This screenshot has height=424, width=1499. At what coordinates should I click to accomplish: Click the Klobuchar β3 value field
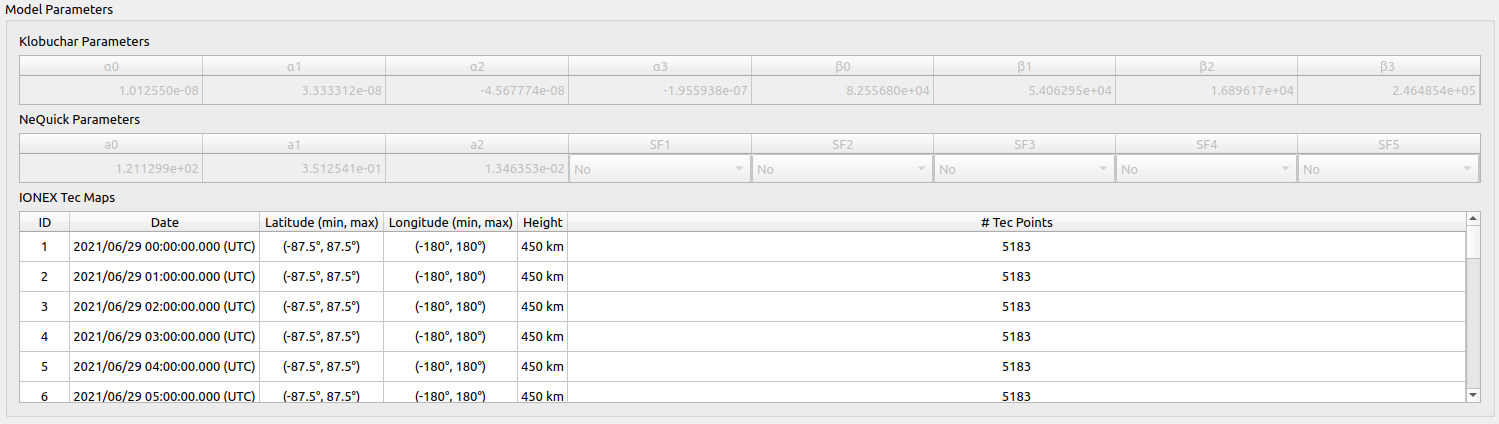(1389, 91)
